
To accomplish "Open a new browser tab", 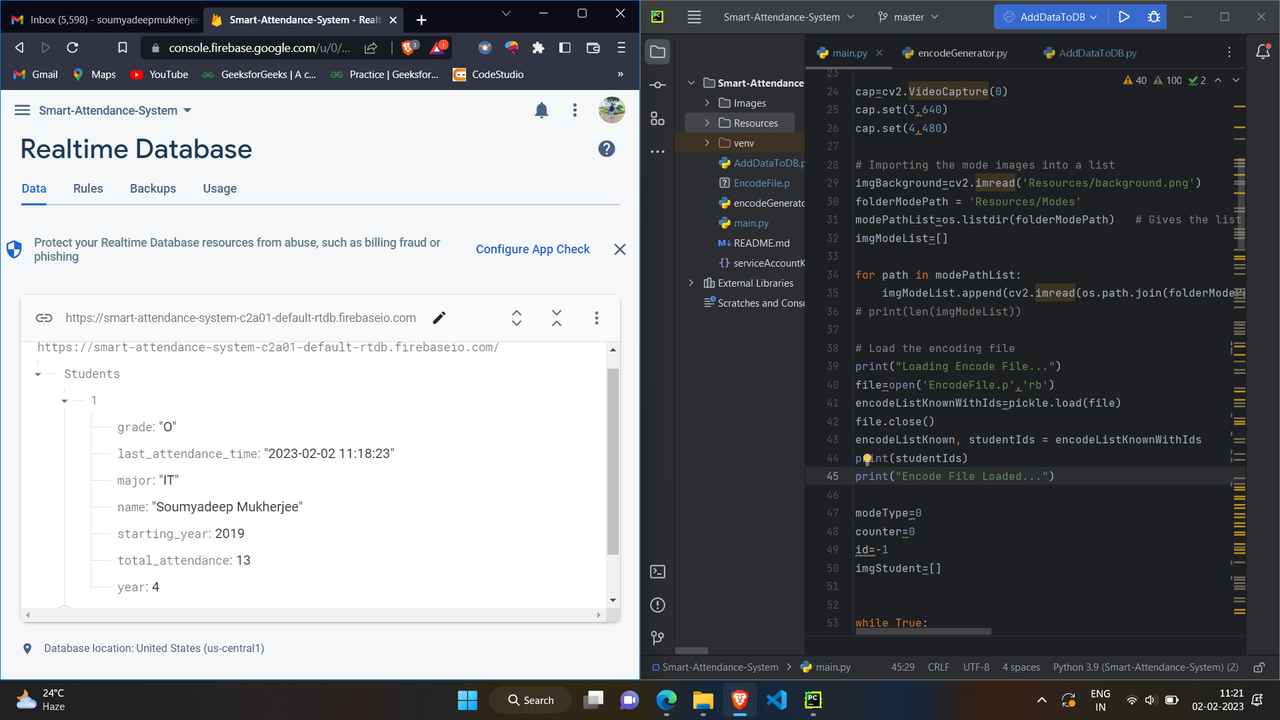I will point(421,20).
